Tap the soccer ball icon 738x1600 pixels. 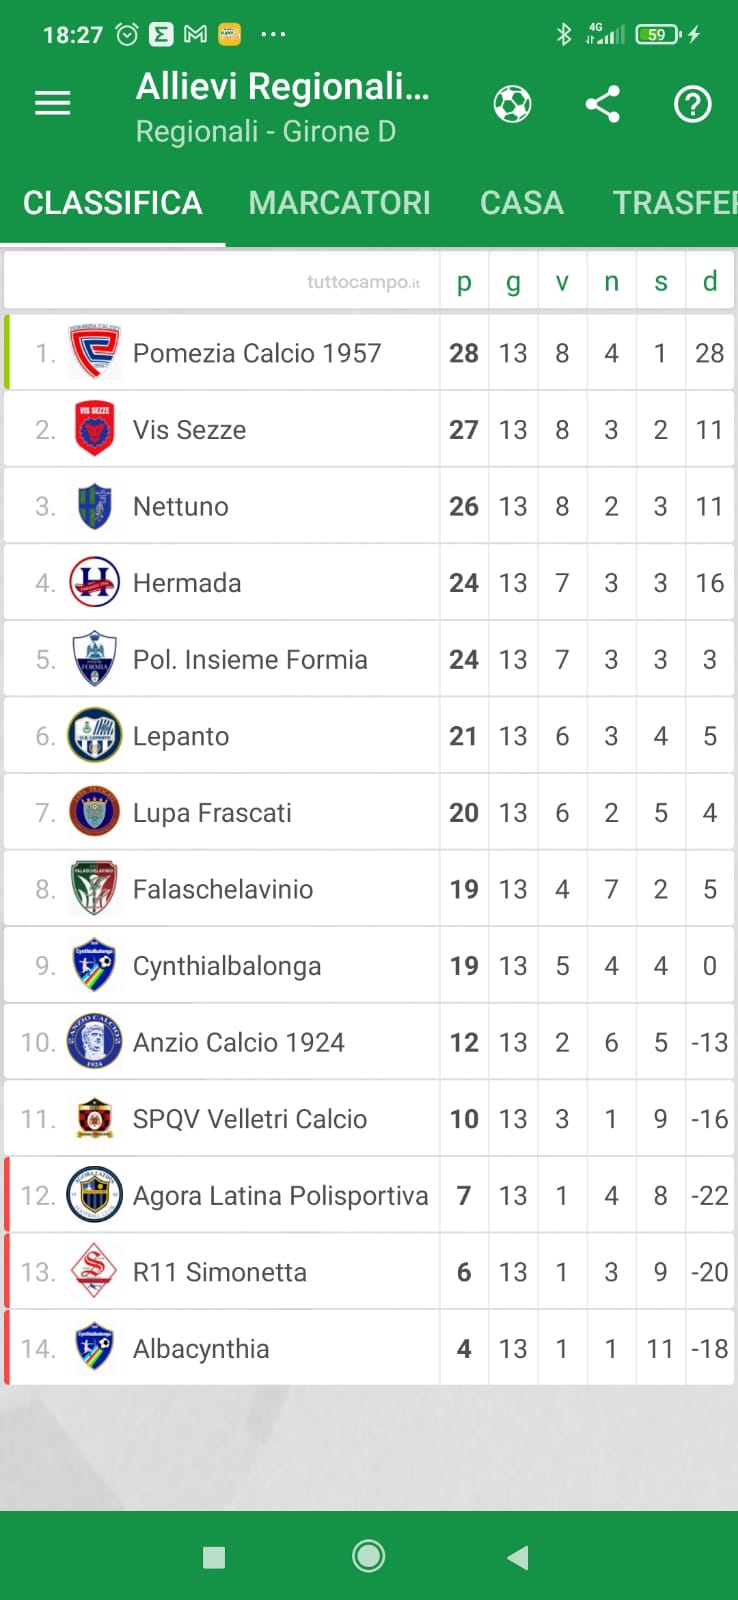tap(512, 104)
